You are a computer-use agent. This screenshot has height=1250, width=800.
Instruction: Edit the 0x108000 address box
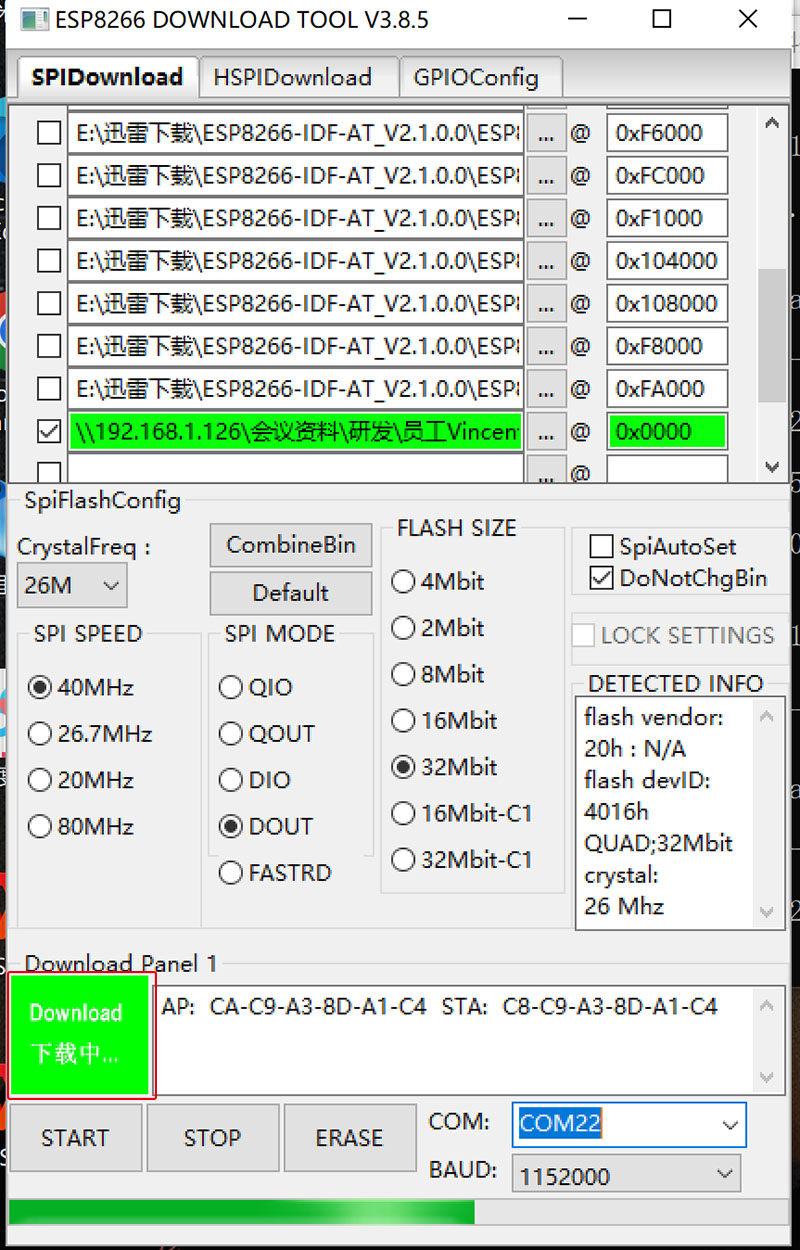point(667,304)
